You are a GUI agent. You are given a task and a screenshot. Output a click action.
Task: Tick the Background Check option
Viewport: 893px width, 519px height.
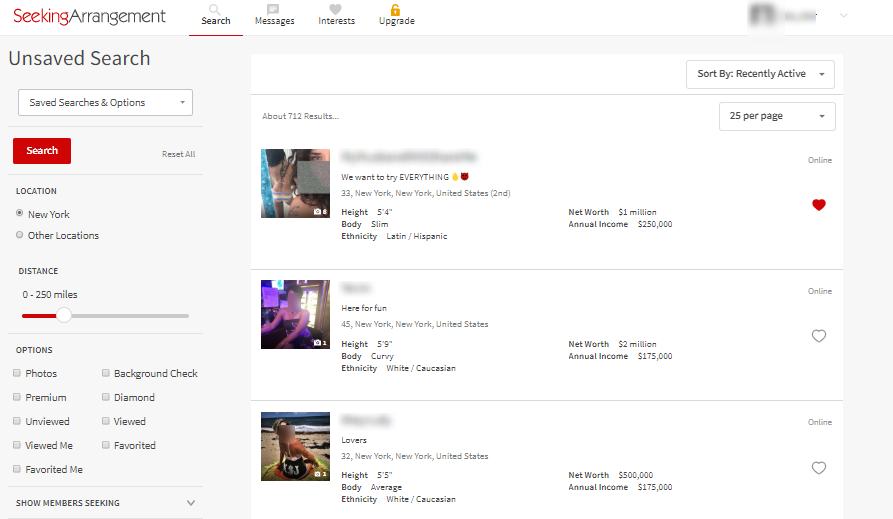point(105,373)
